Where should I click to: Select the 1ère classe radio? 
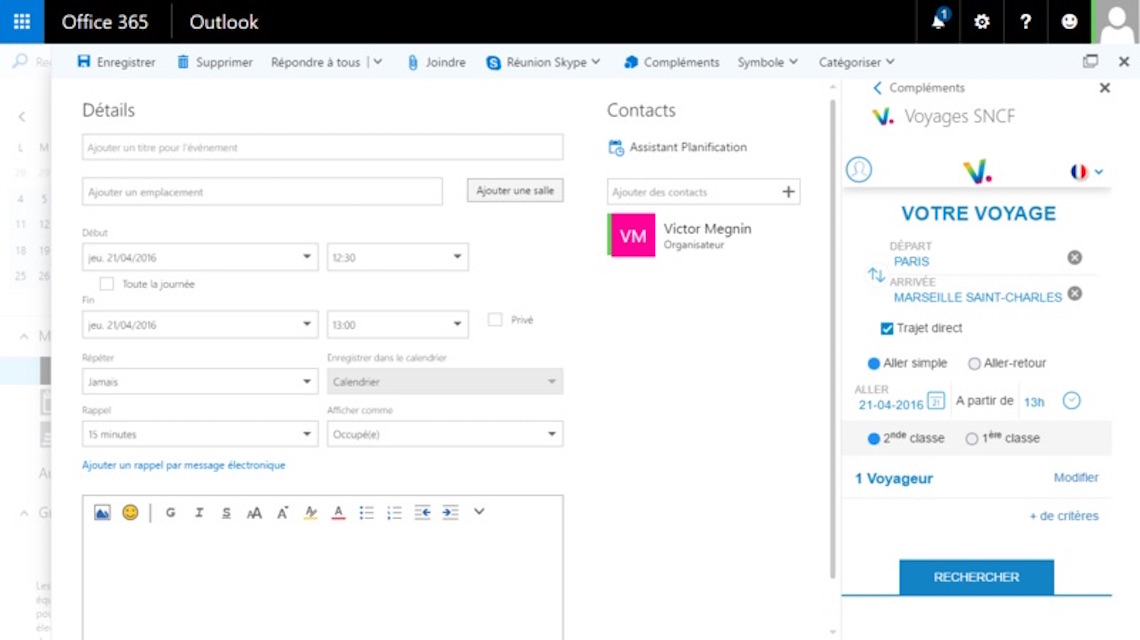pyautogui.click(x=971, y=439)
